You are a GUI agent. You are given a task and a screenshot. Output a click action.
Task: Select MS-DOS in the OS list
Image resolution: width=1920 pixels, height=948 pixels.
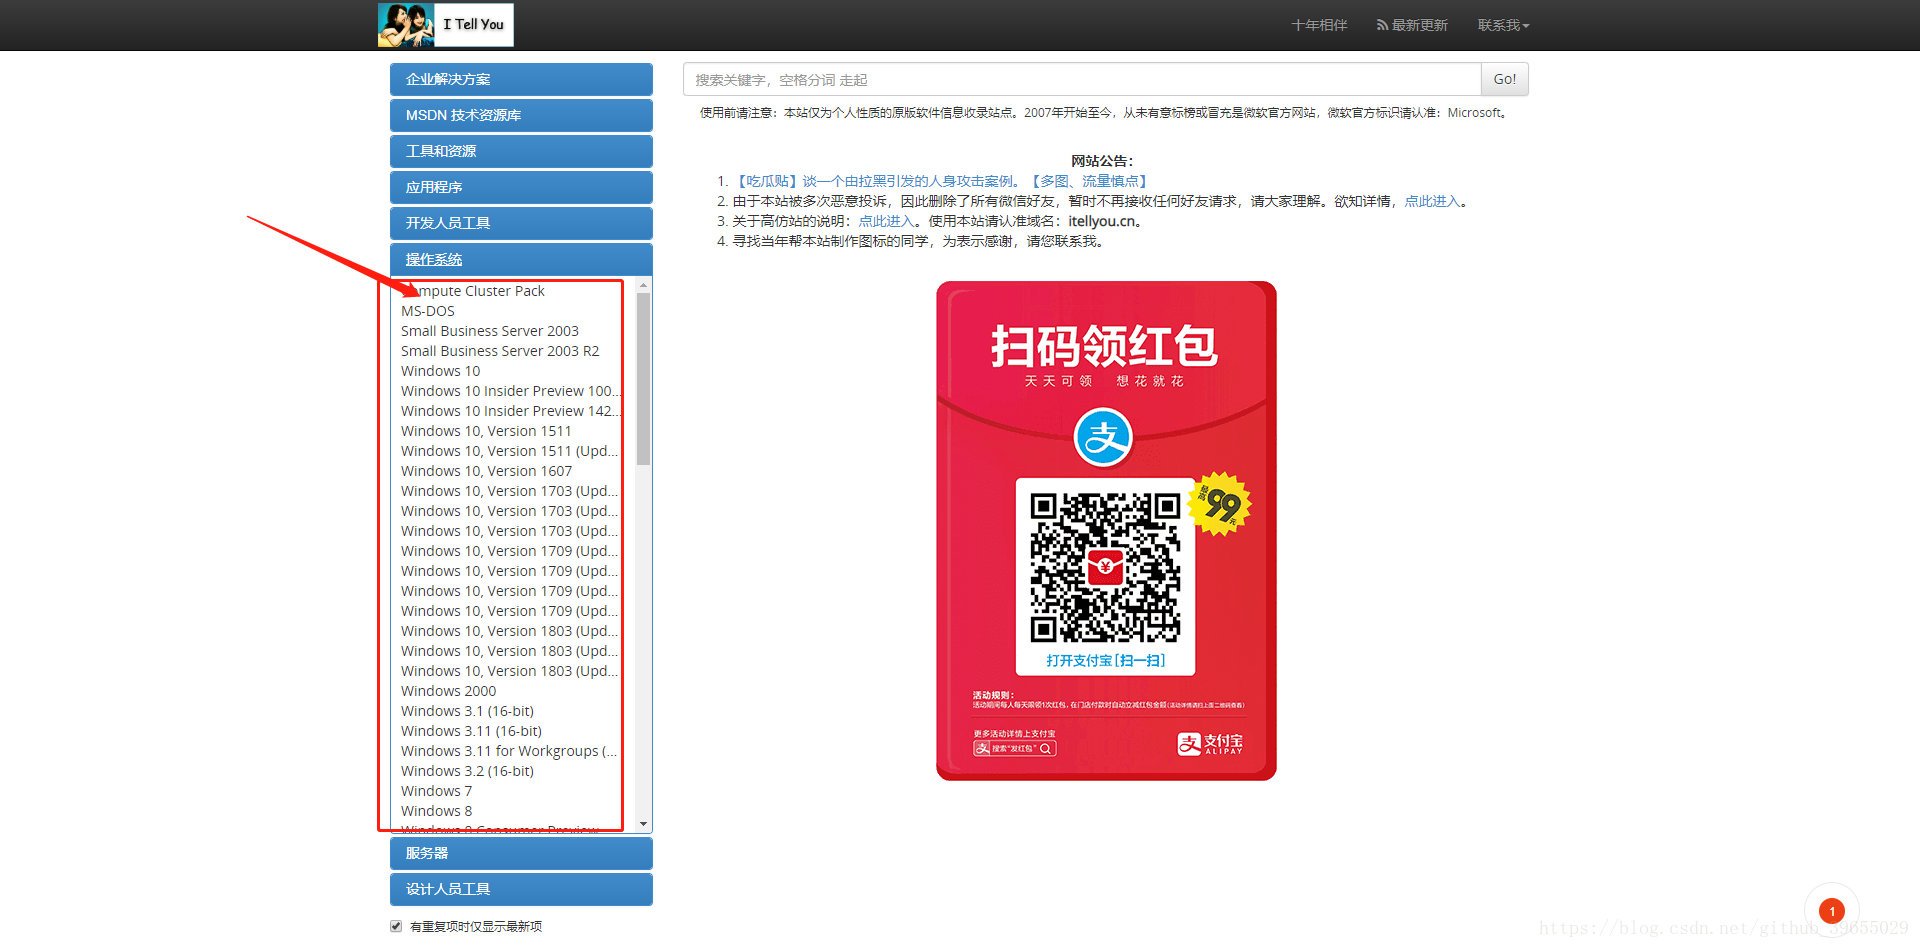[x=428, y=311]
